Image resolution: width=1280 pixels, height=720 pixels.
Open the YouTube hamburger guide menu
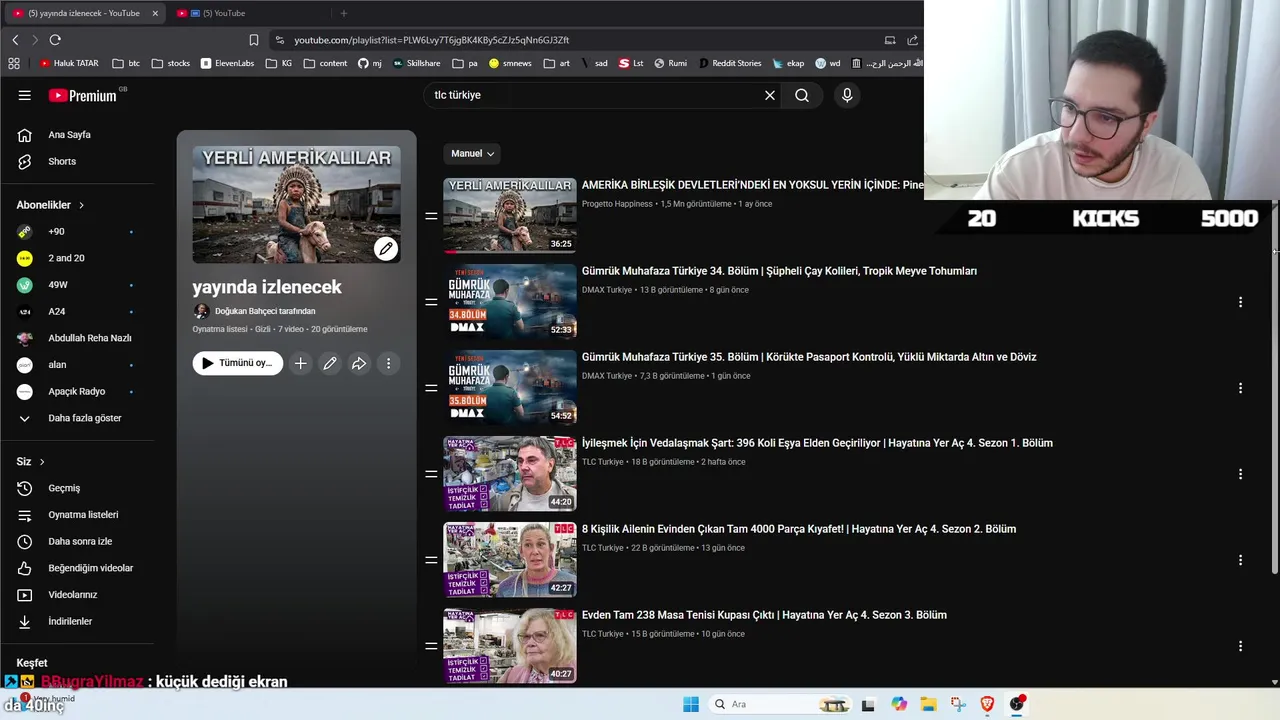[24, 95]
